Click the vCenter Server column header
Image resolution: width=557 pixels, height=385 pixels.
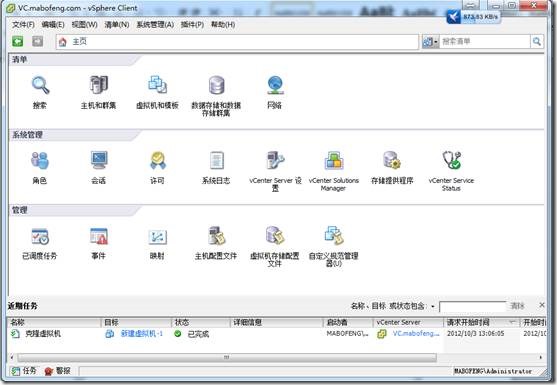(408, 322)
